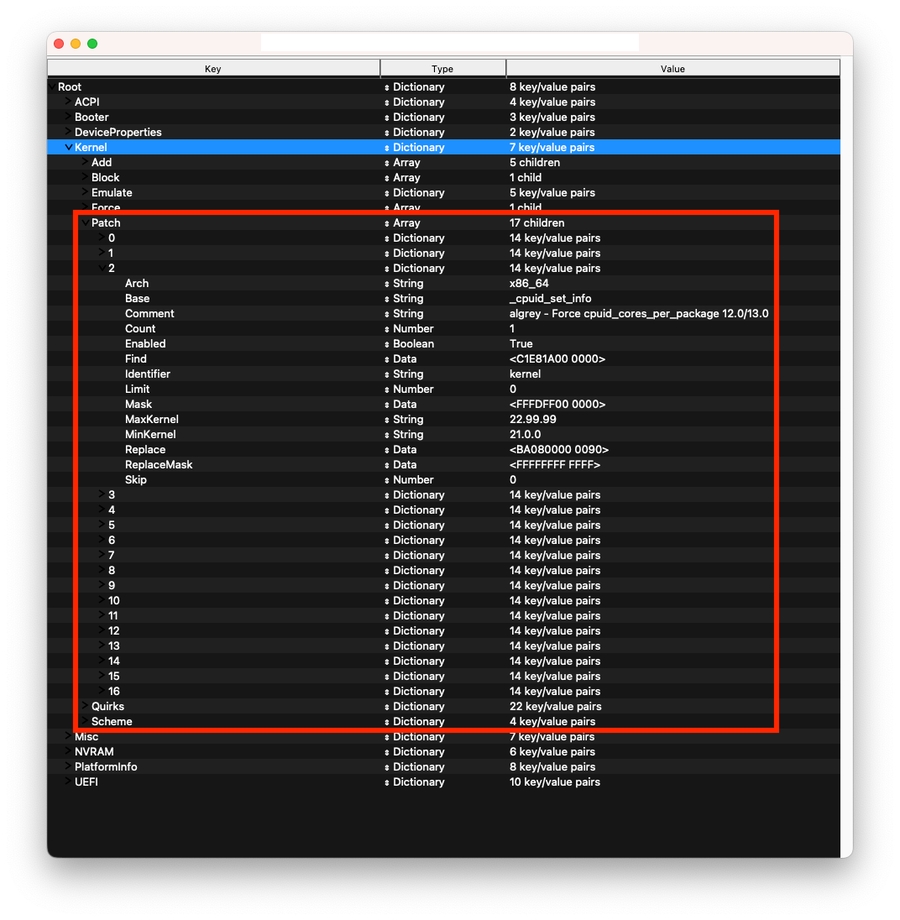The image size is (900, 920).
Task: Select the Enabled value True
Action: point(521,344)
